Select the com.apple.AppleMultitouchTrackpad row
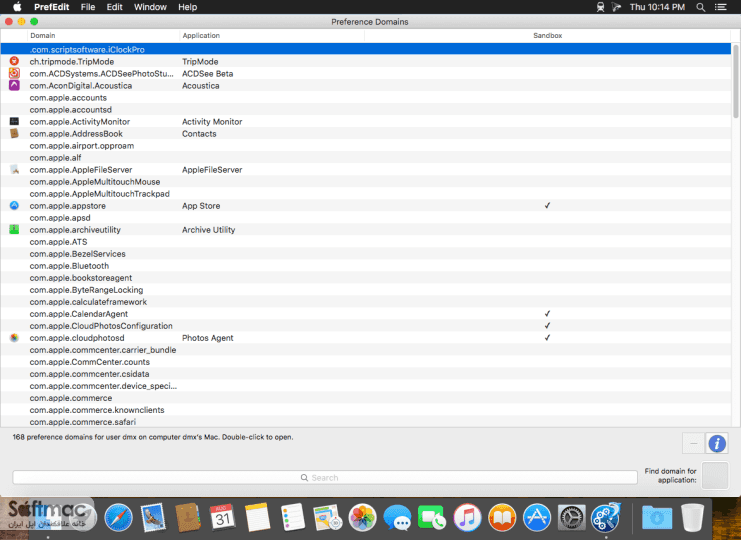This screenshot has width=741, height=540. [366, 194]
